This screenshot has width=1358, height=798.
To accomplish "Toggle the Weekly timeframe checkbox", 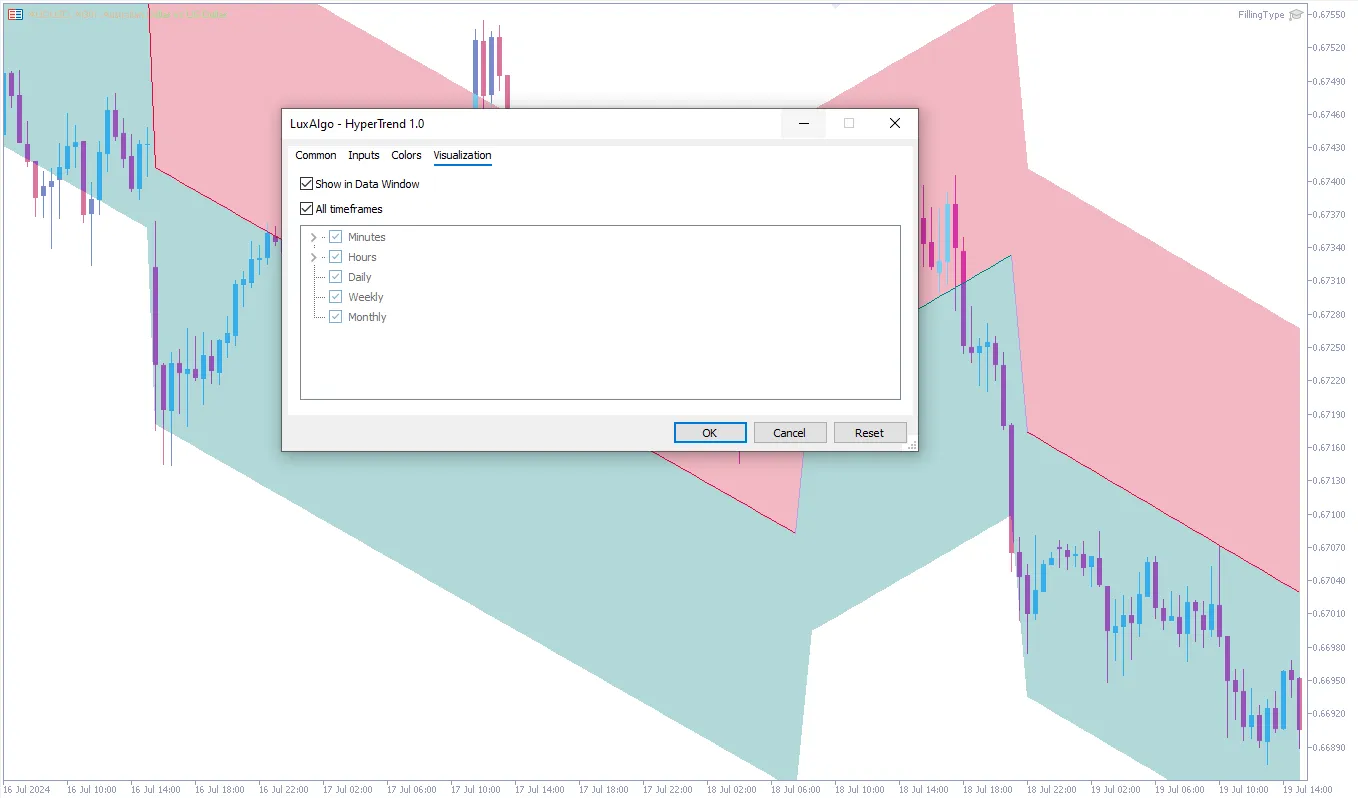I will [x=336, y=297].
